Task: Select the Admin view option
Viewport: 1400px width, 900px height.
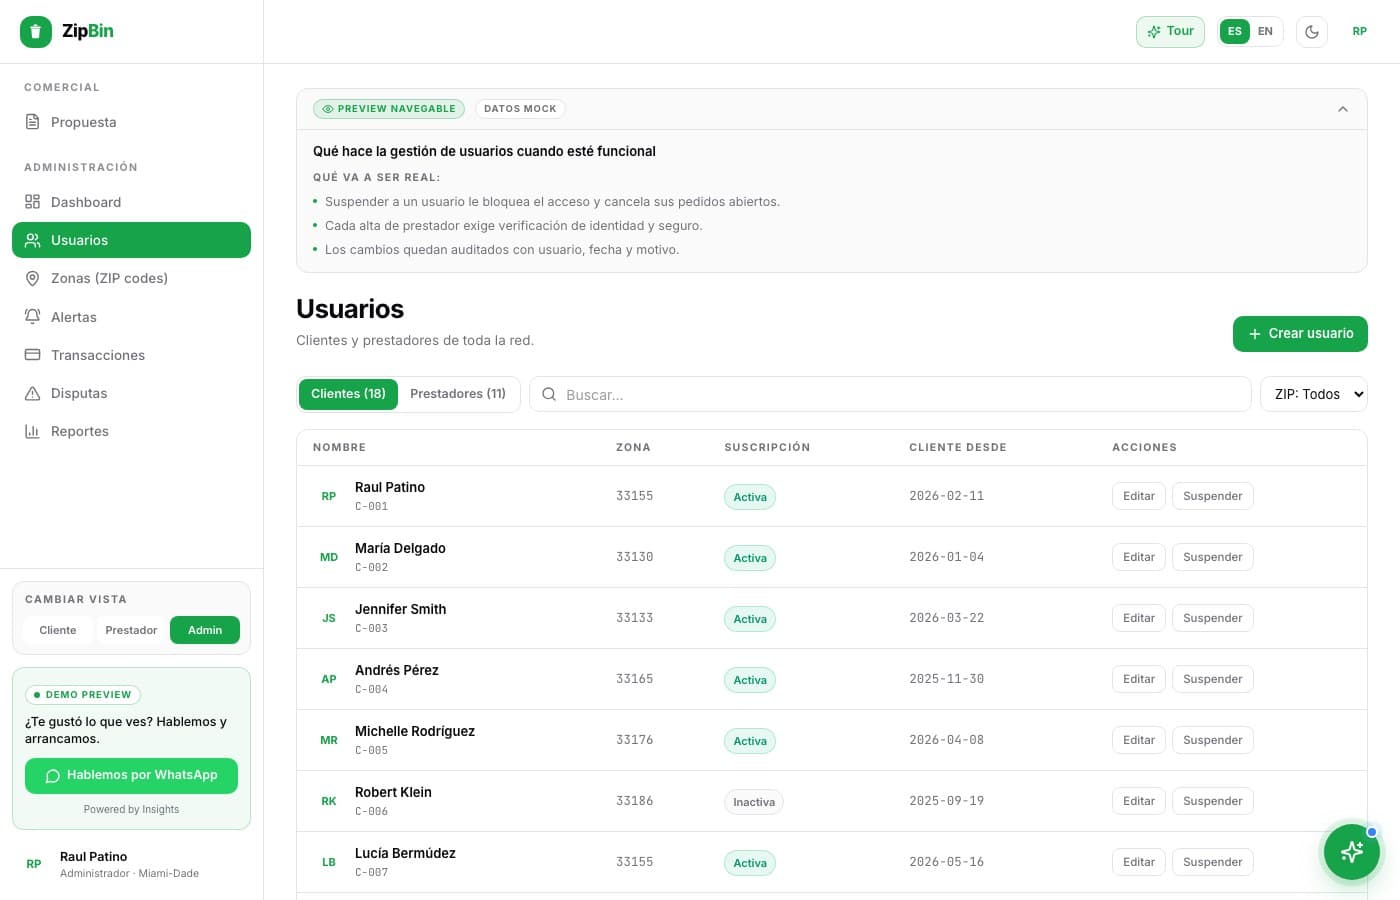Action: pos(205,630)
